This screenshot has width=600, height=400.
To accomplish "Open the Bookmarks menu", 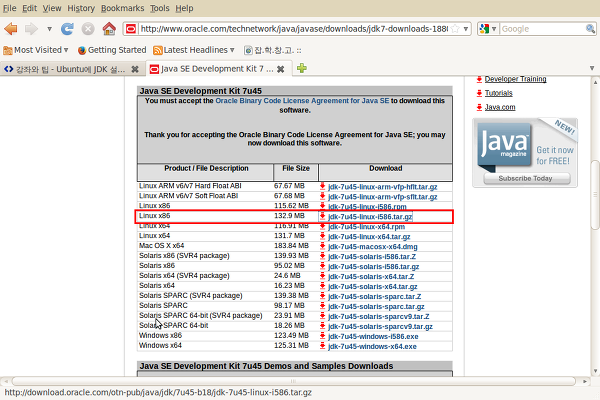I will click(122, 8).
